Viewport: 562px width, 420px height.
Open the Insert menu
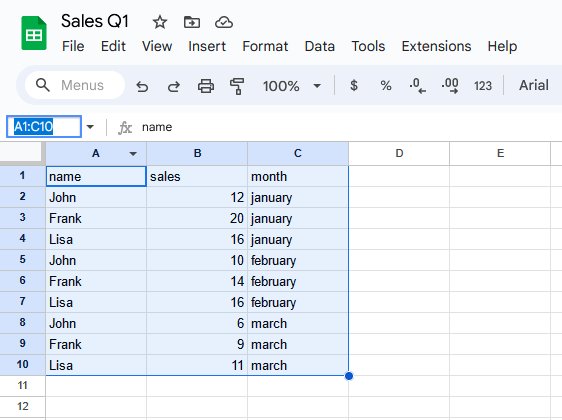click(207, 46)
